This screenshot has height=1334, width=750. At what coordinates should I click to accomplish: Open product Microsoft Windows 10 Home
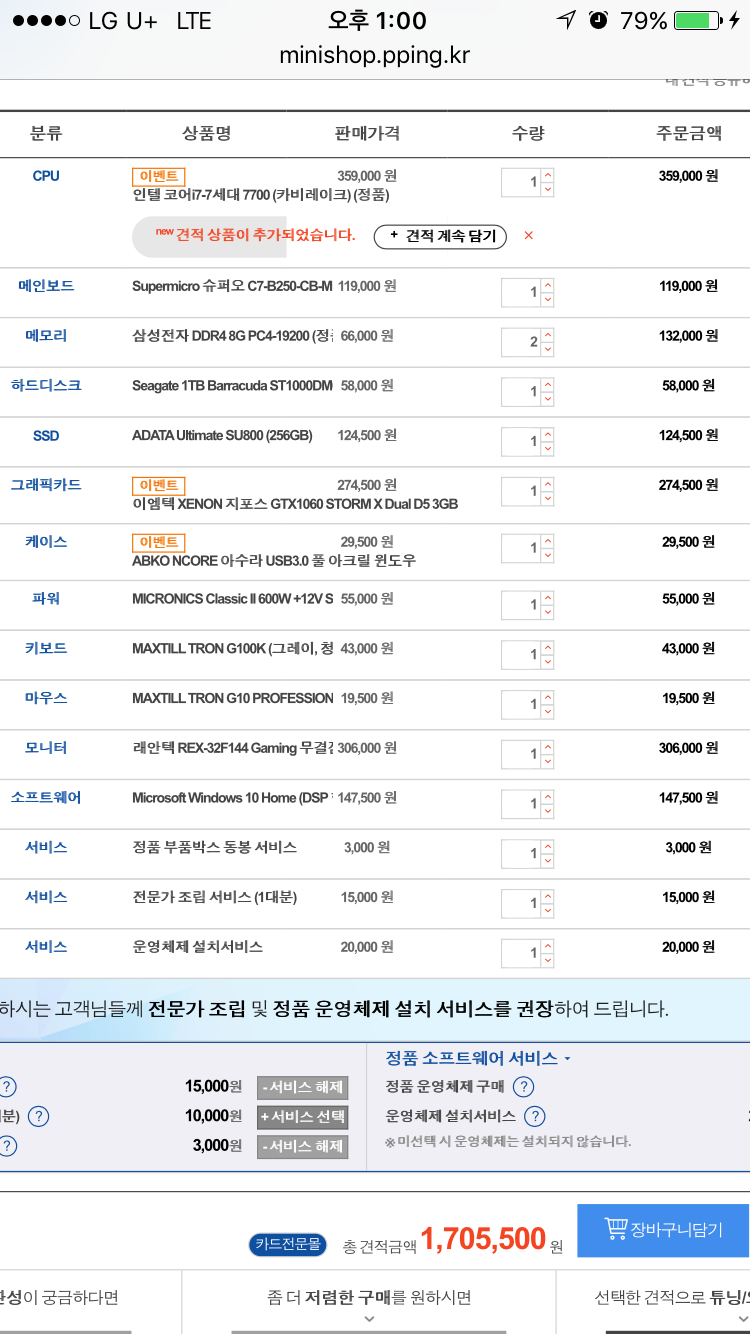(232, 798)
